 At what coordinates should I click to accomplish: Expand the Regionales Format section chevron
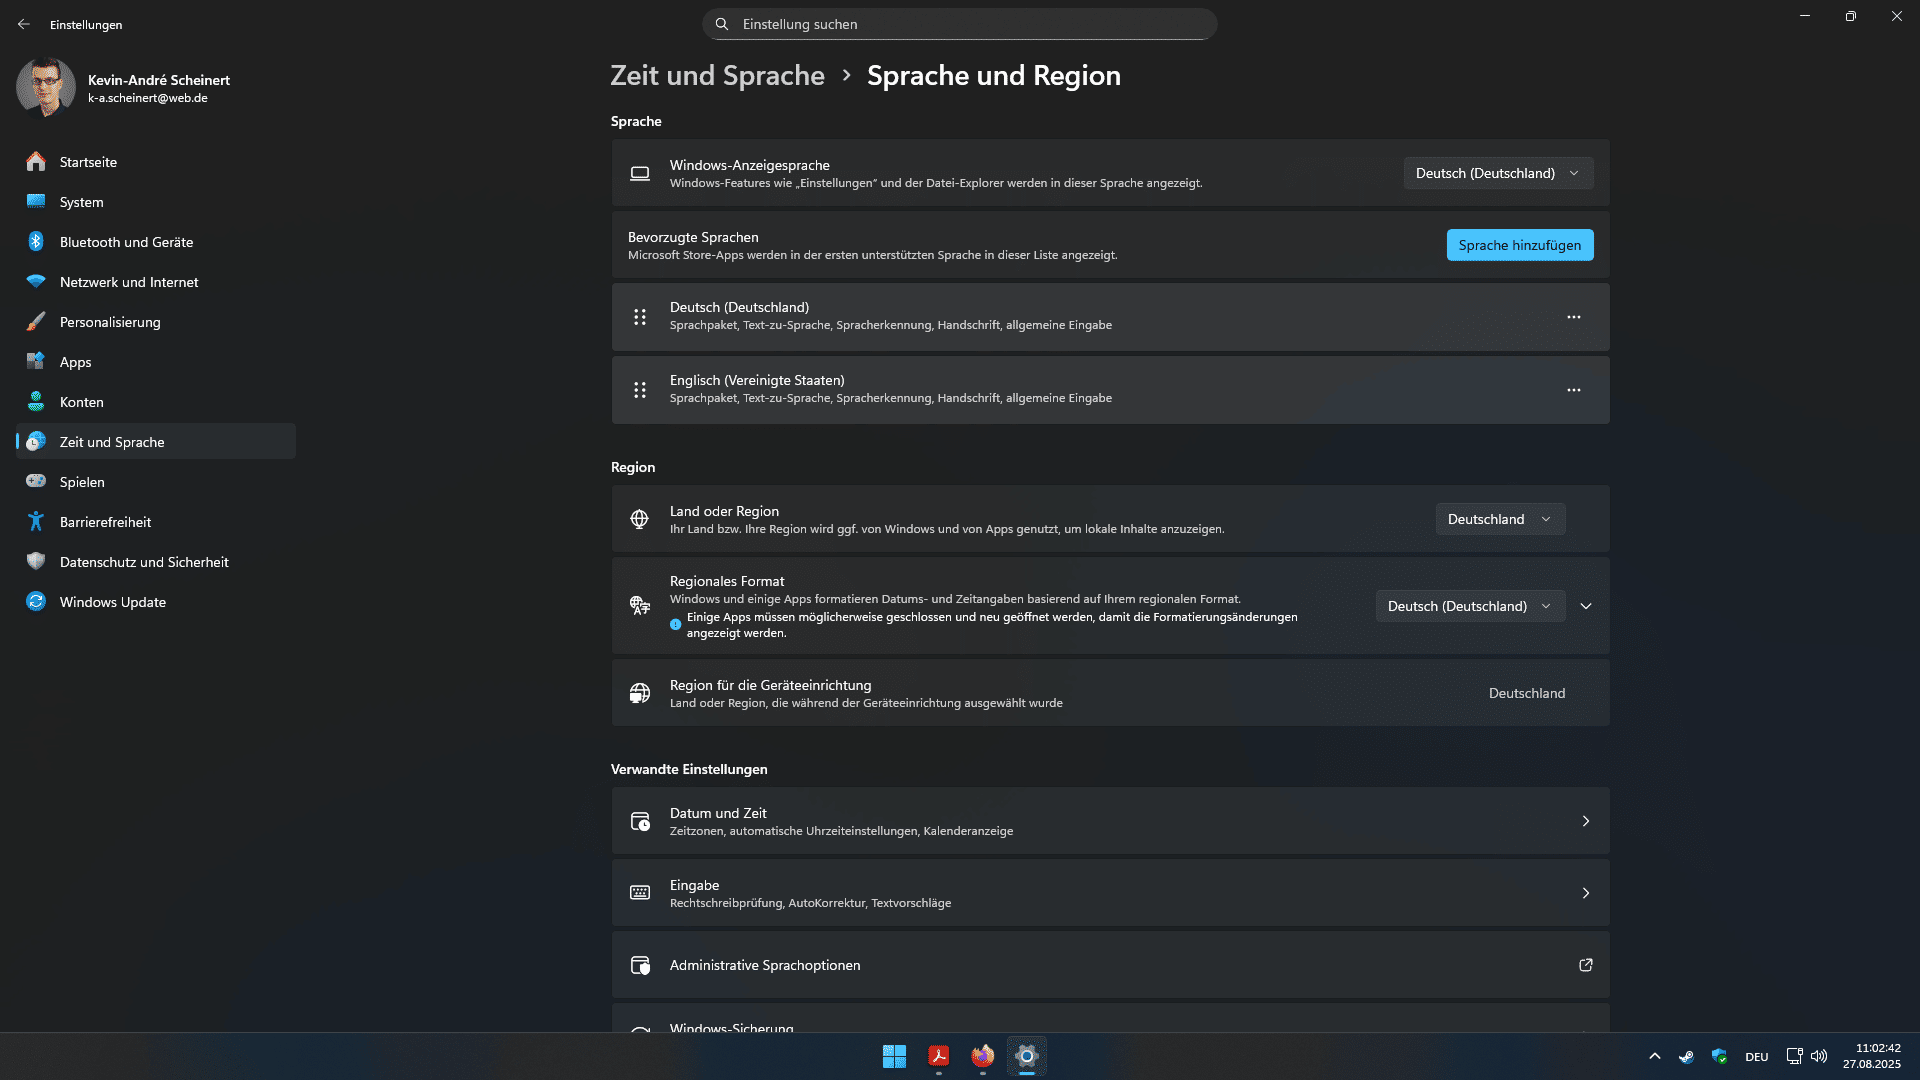coord(1586,606)
